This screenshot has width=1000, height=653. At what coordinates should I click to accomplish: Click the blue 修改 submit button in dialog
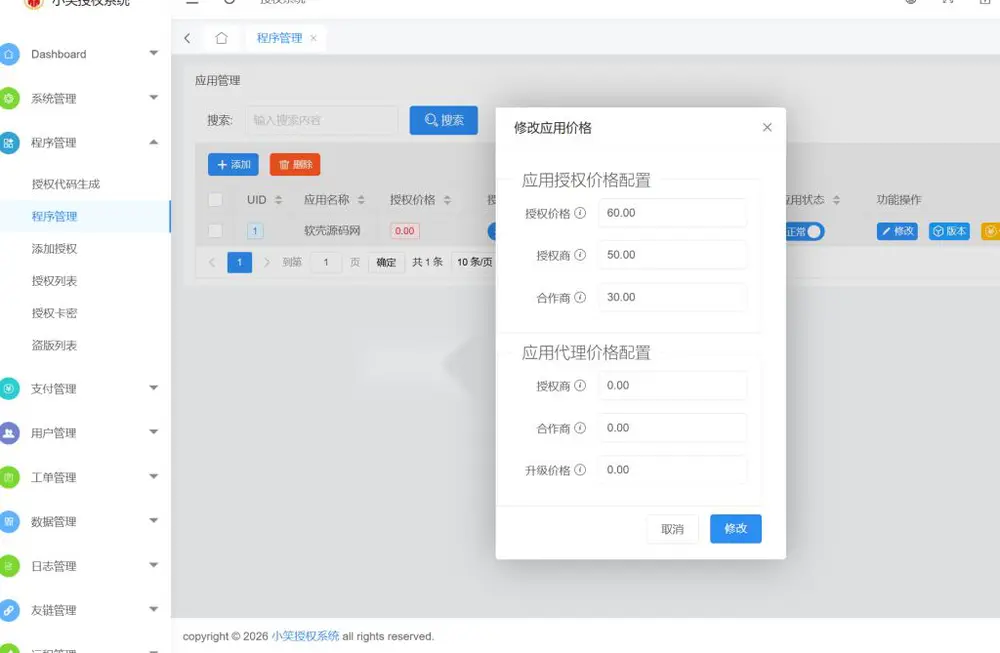pos(735,529)
